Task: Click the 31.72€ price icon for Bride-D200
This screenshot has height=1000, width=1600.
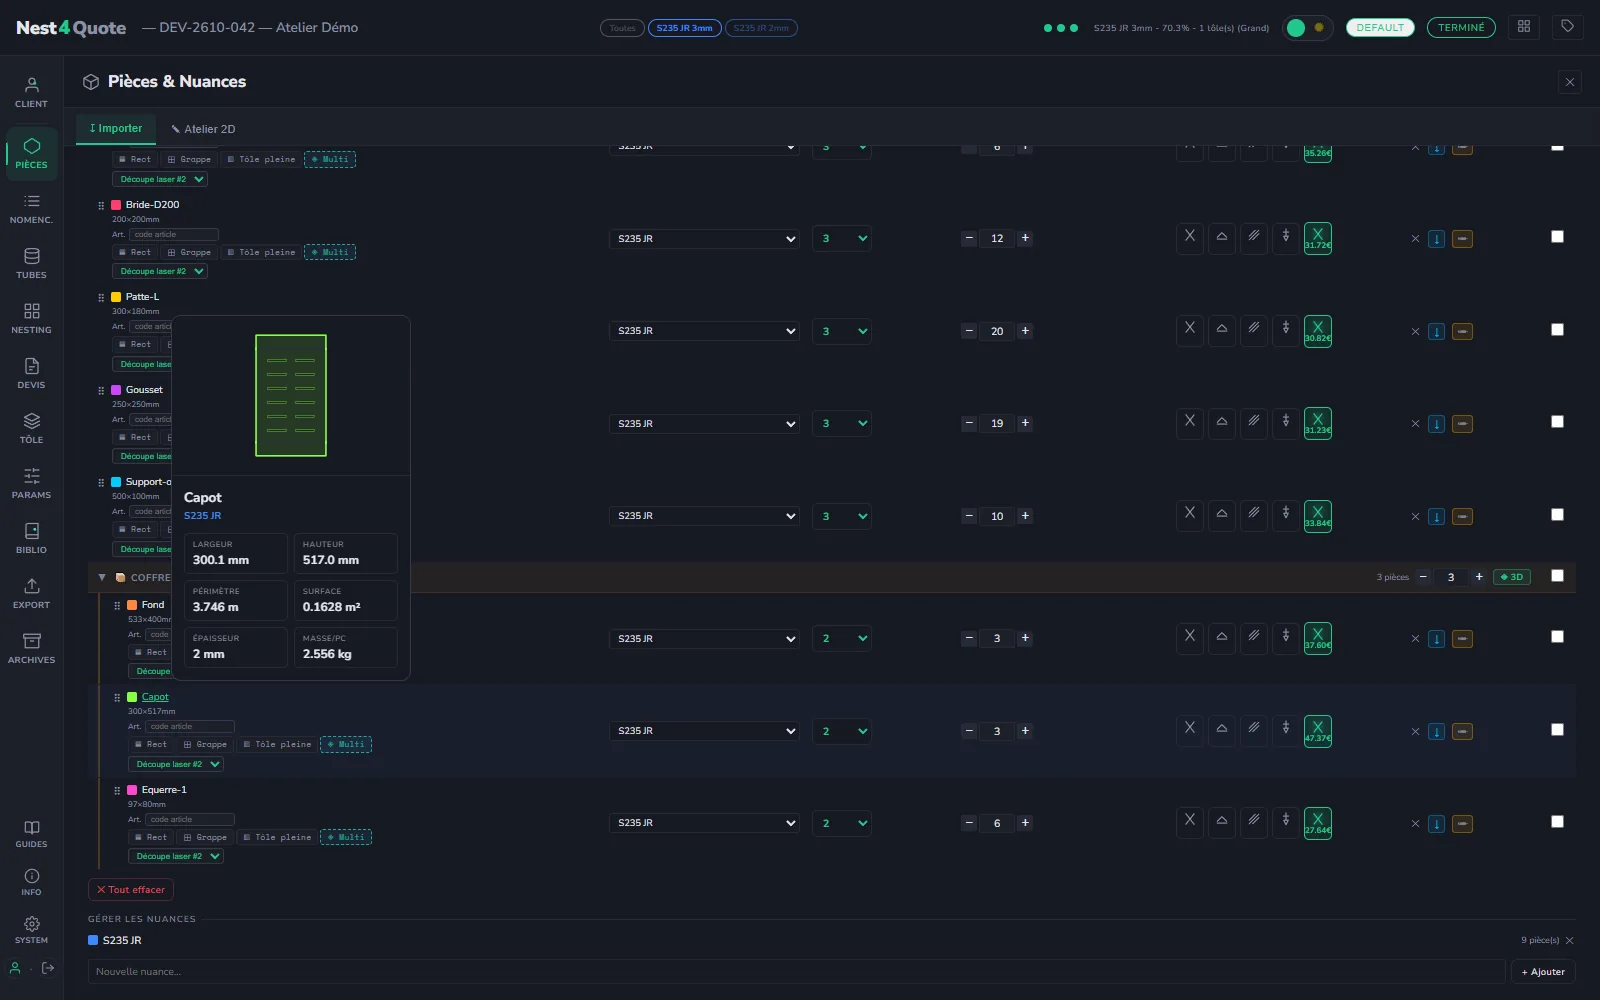Action: 1318,238
